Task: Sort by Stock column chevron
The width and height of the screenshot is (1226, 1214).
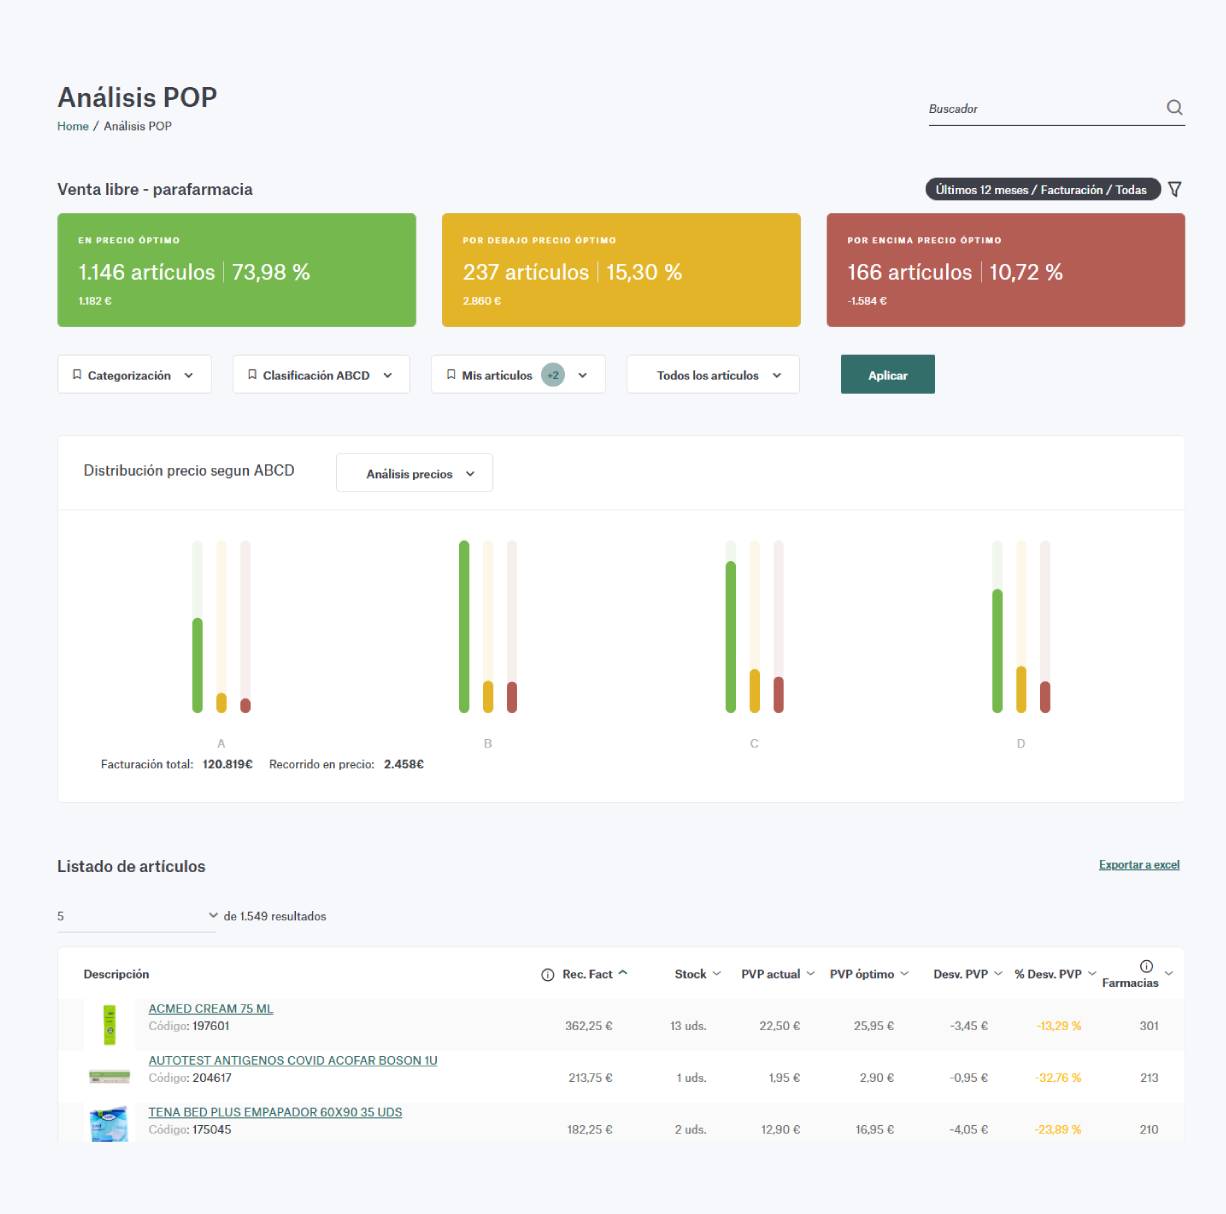Action: (716, 974)
